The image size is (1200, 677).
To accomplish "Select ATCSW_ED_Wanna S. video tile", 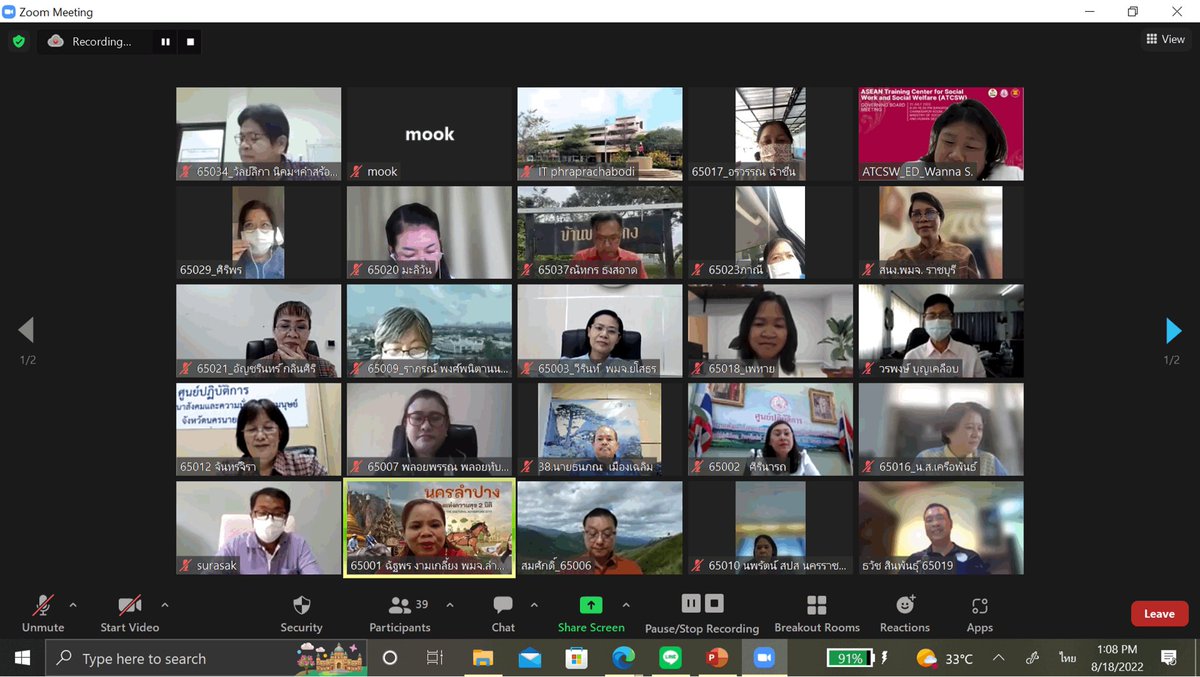I will (941, 134).
